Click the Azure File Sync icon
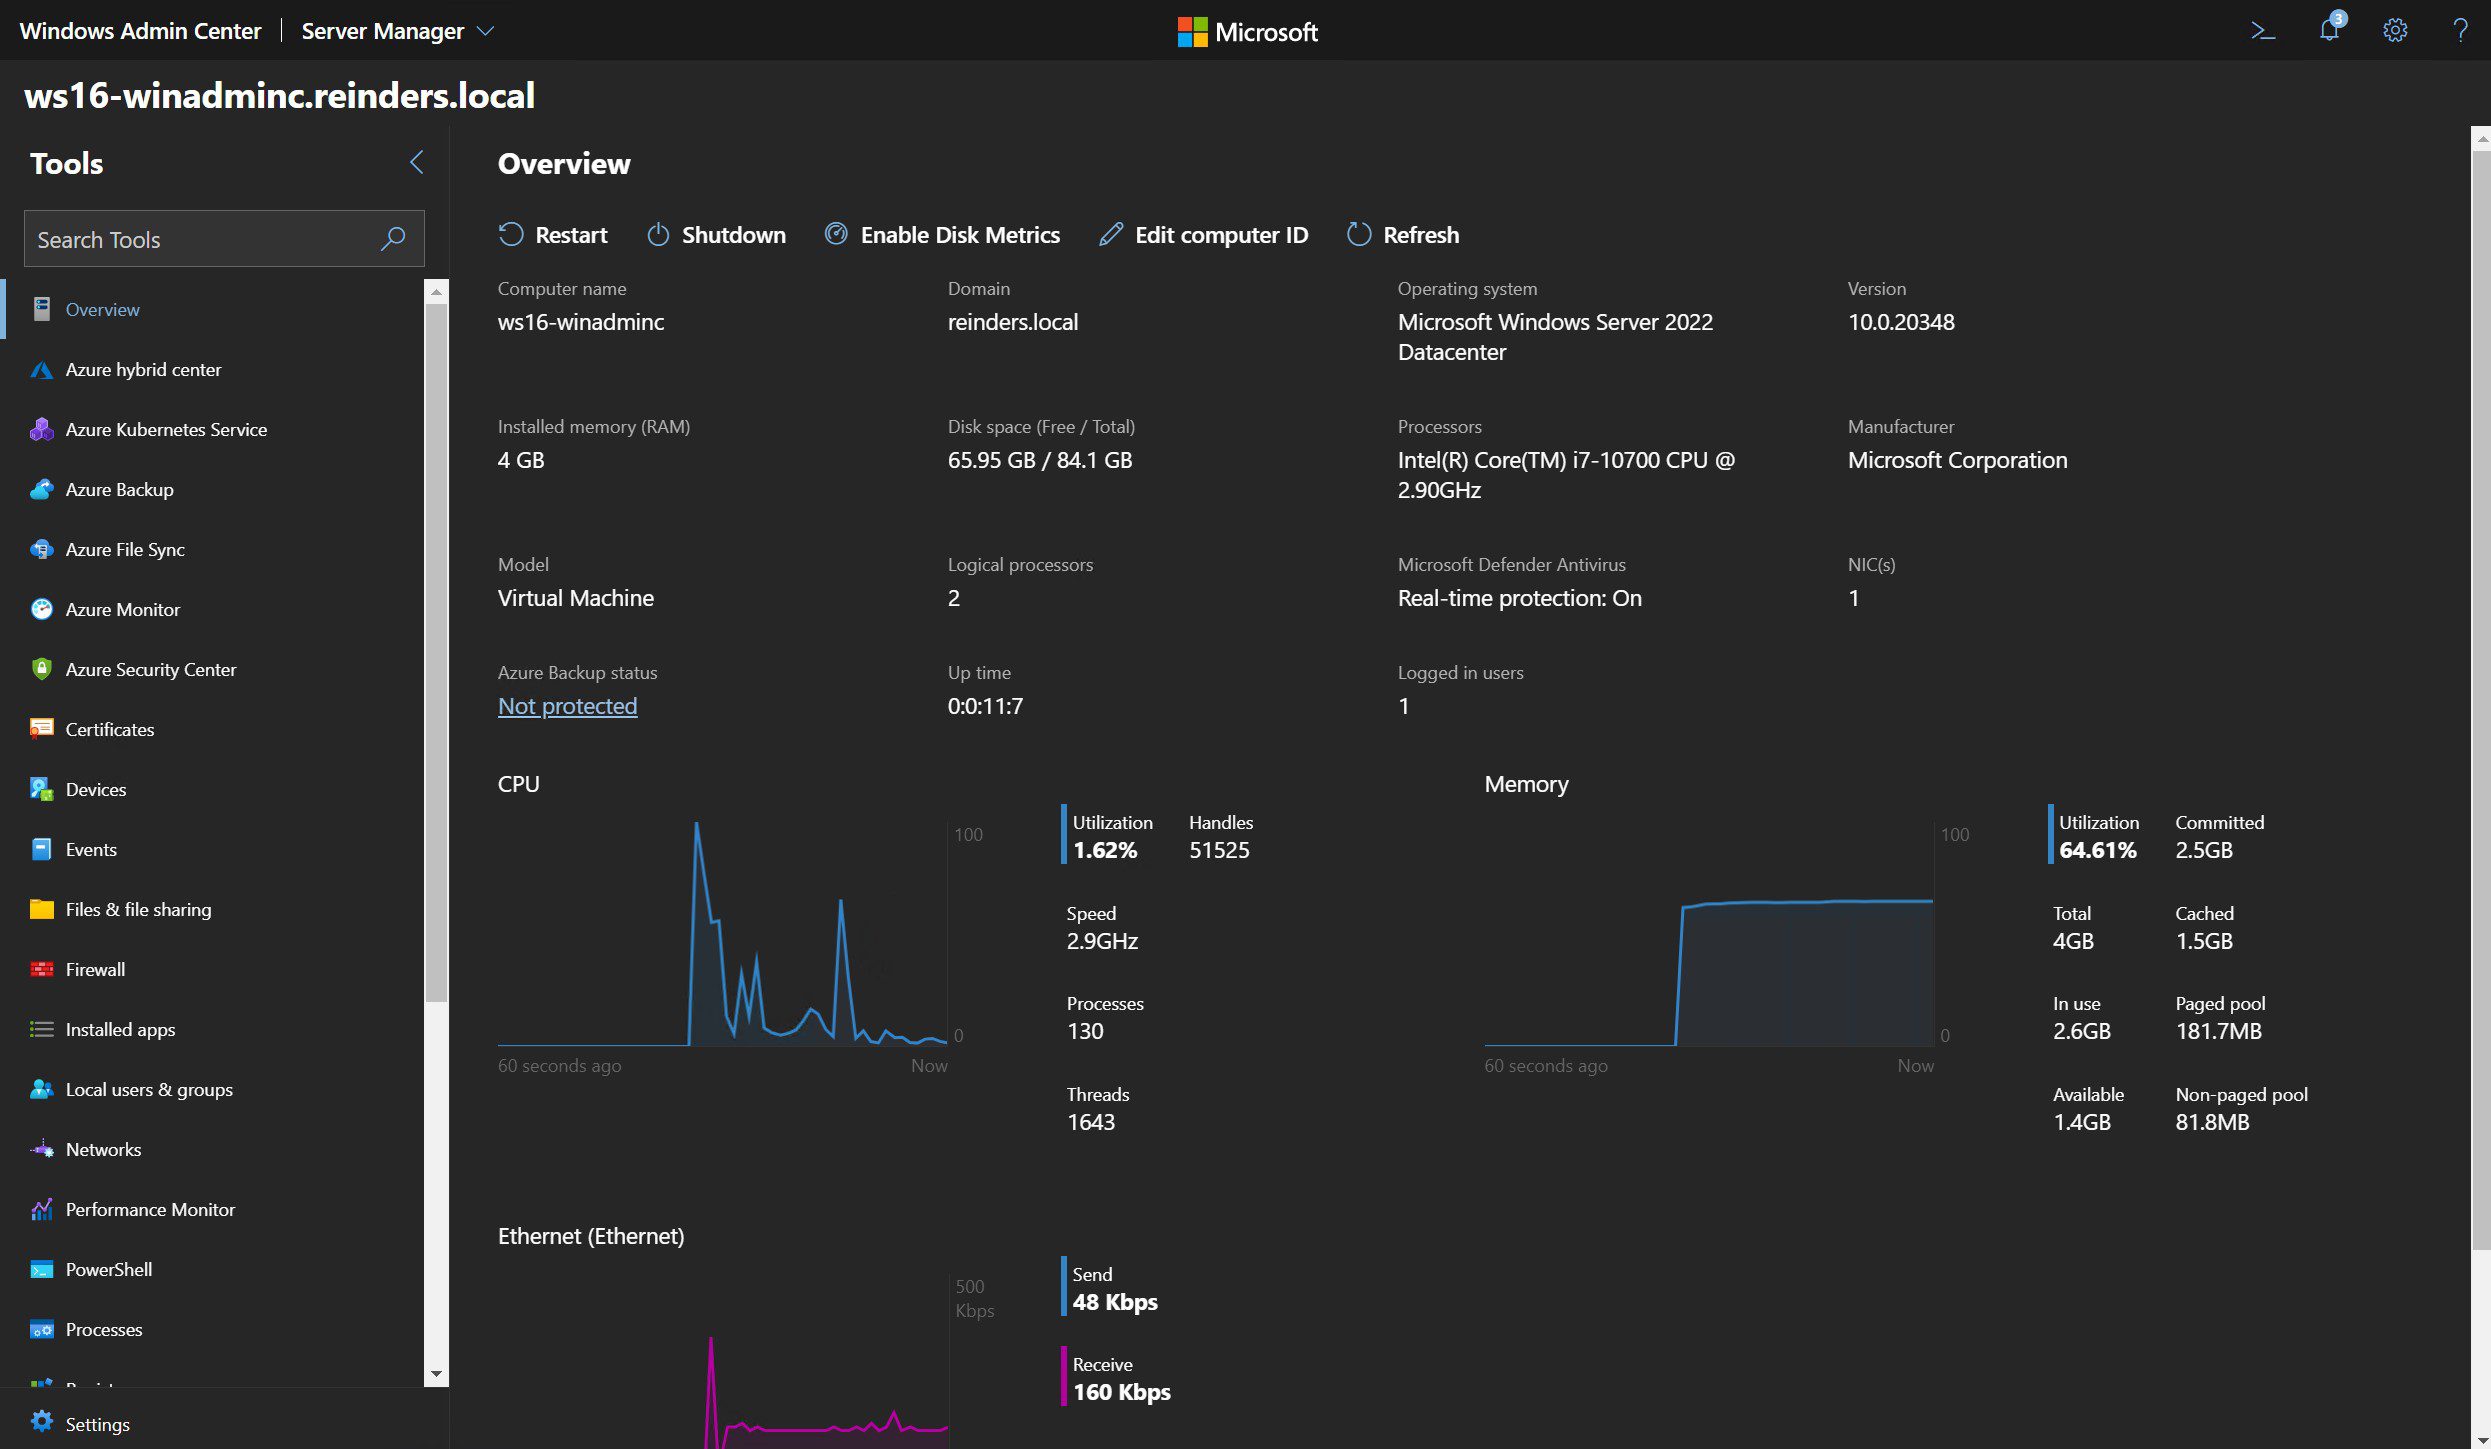Image resolution: width=2491 pixels, height=1449 pixels. pyautogui.click(x=41, y=549)
